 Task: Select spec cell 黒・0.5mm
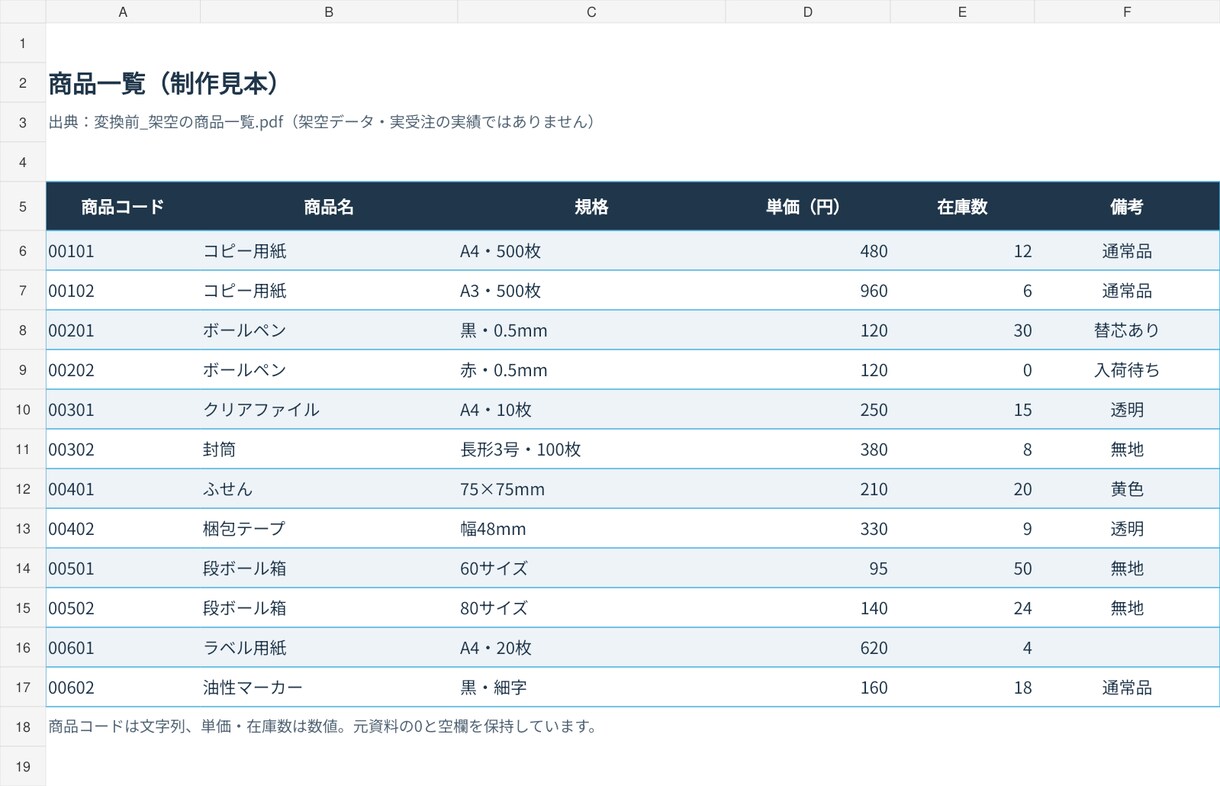point(591,330)
